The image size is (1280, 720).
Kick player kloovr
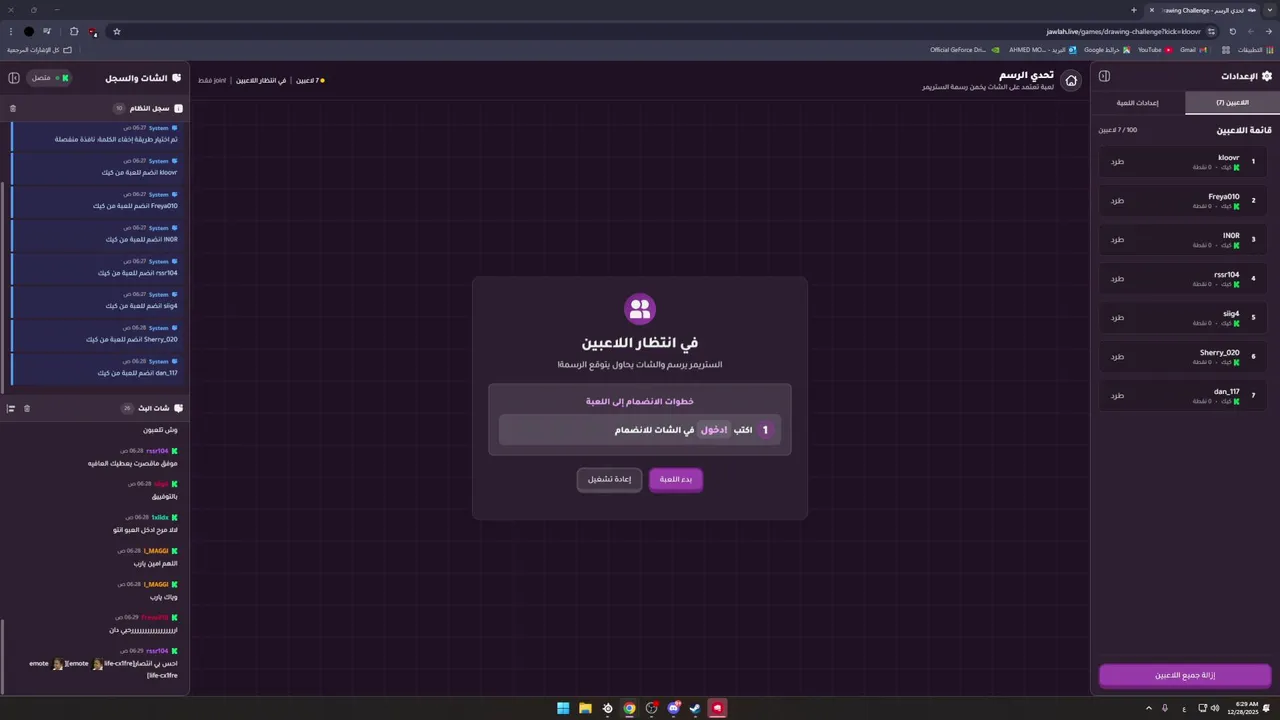tap(1118, 161)
